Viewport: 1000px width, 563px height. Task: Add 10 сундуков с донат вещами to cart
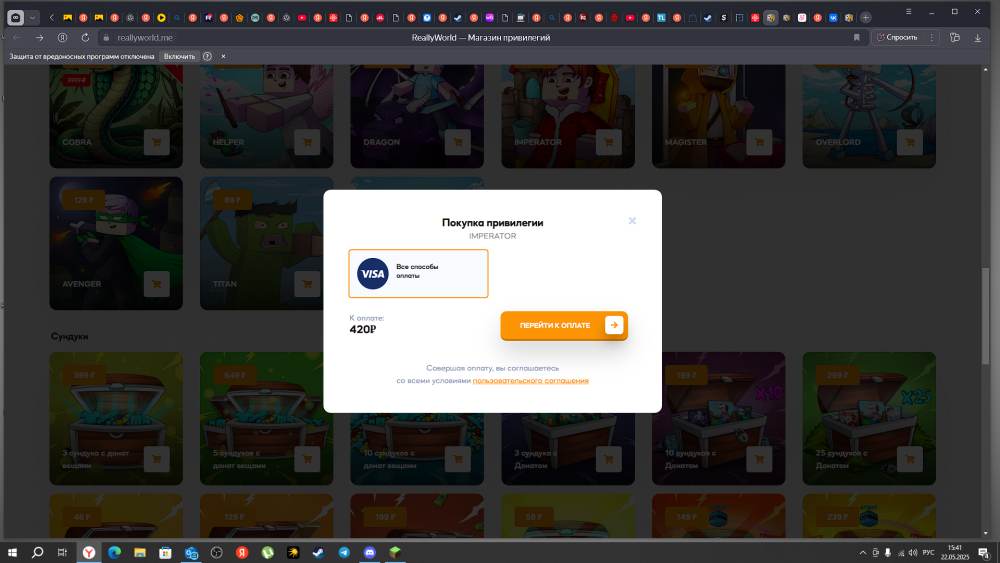457,459
